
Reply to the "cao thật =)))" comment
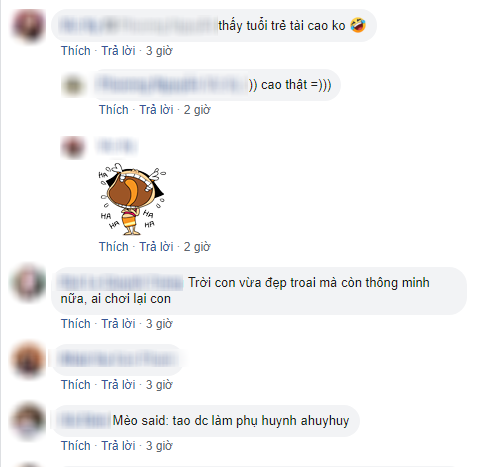pyautogui.click(x=156, y=110)
